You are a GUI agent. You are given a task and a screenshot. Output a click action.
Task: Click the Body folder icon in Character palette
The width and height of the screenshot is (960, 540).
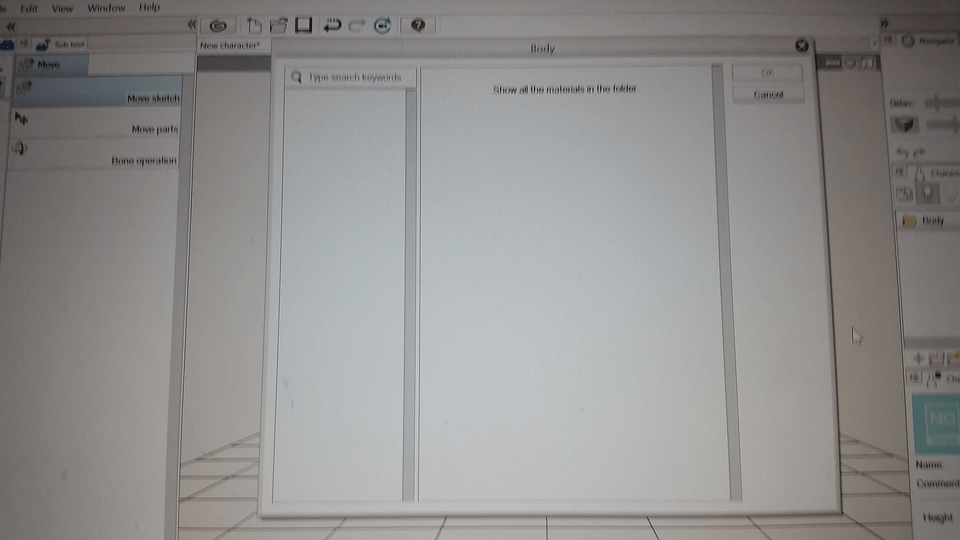[909, 222]
